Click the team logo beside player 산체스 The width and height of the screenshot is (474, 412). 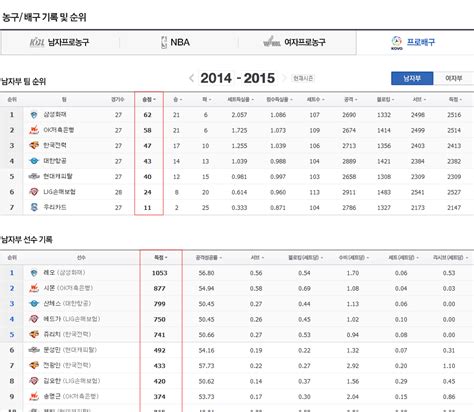(34, 304)
